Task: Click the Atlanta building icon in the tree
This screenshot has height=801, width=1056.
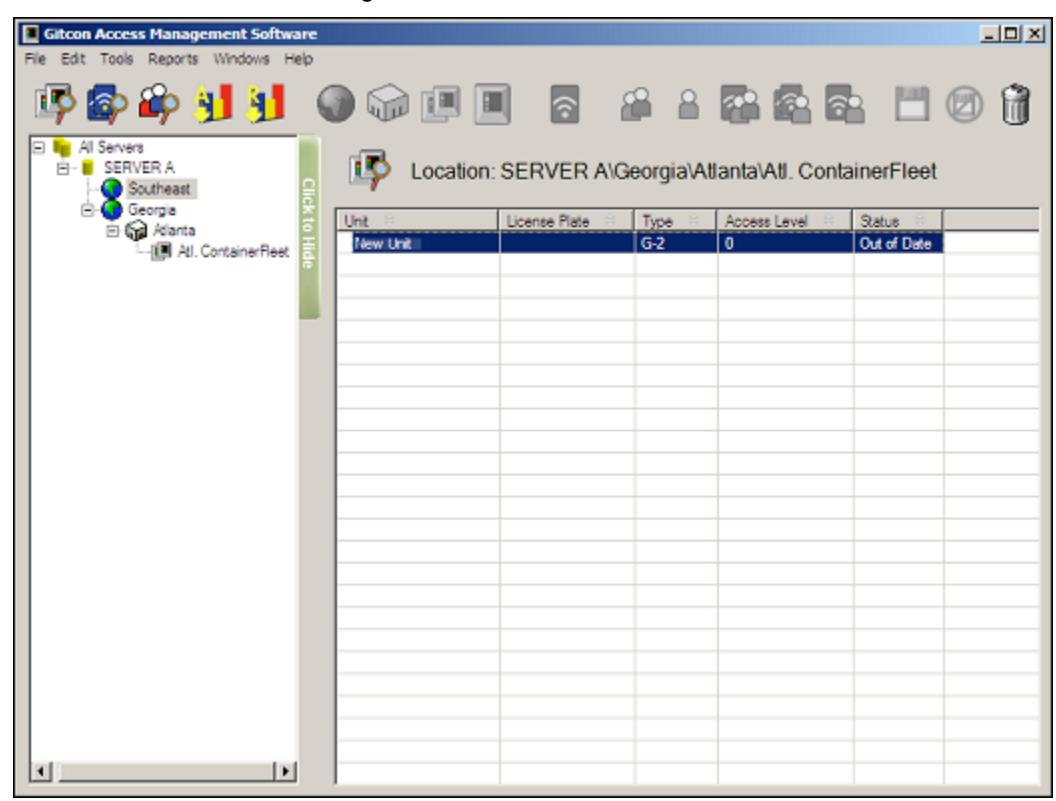Action: coord(137,231)
